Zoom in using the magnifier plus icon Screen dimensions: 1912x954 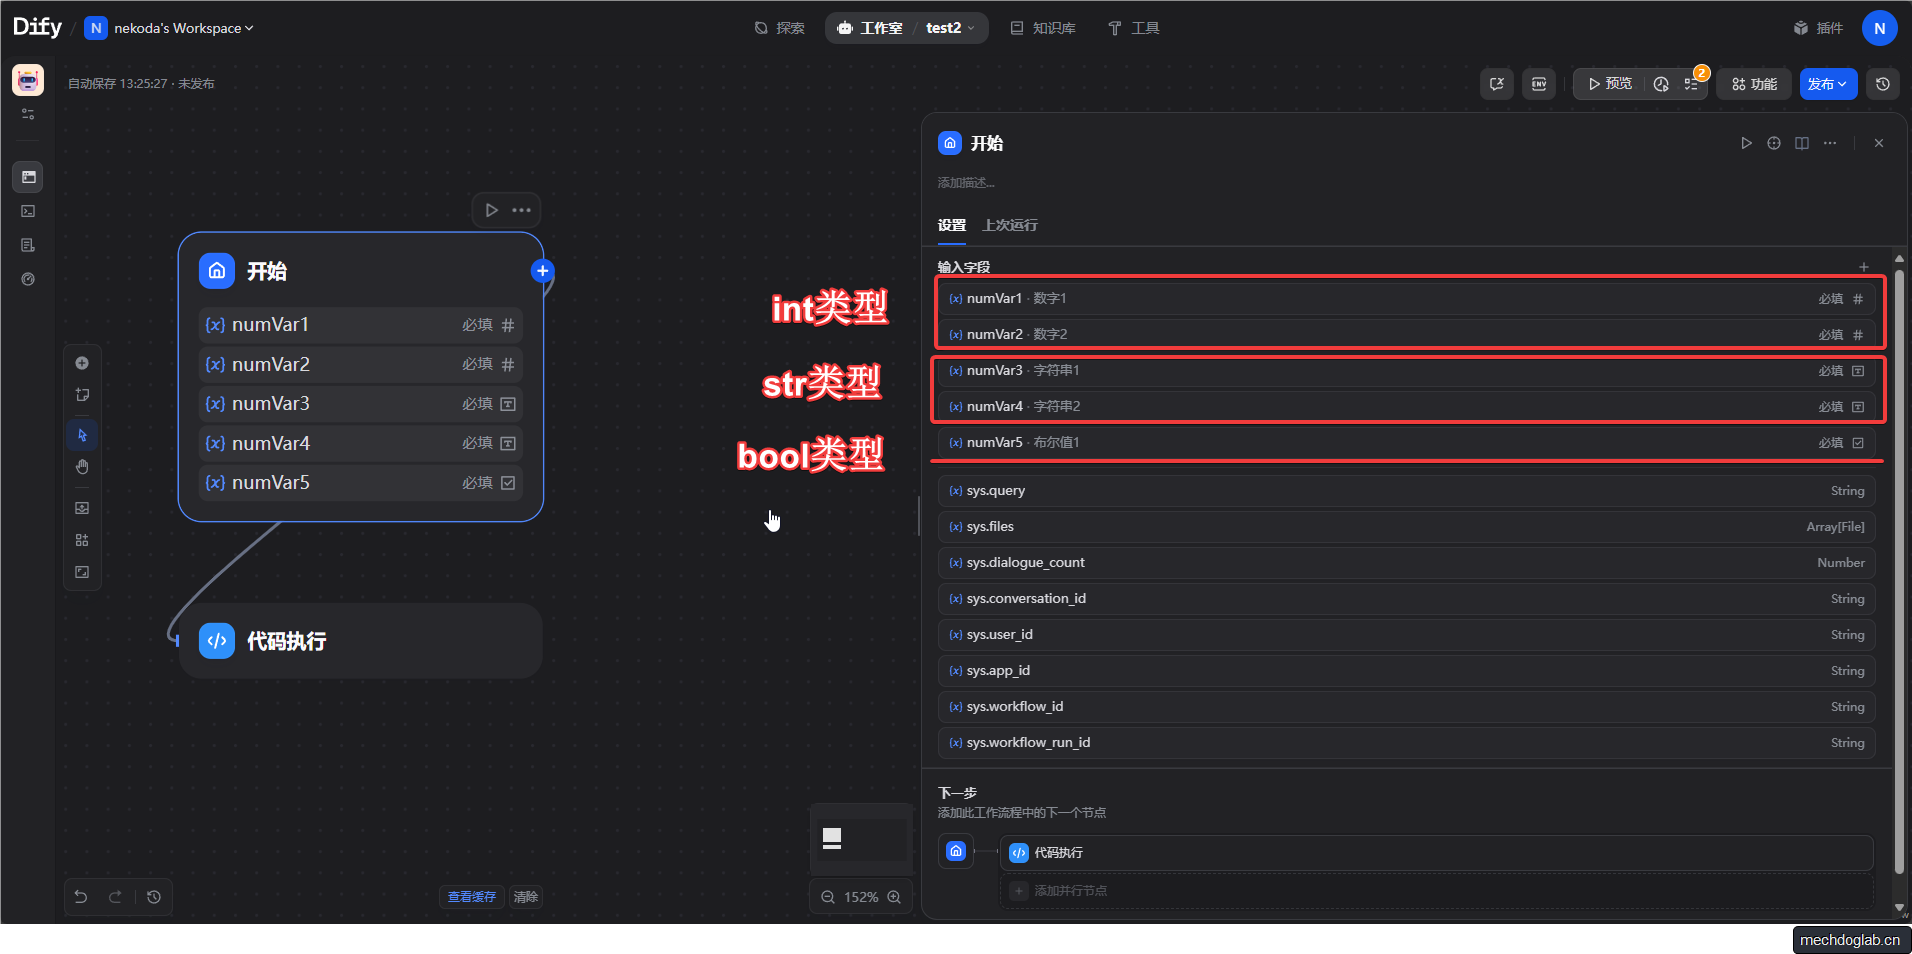[894, 897]
